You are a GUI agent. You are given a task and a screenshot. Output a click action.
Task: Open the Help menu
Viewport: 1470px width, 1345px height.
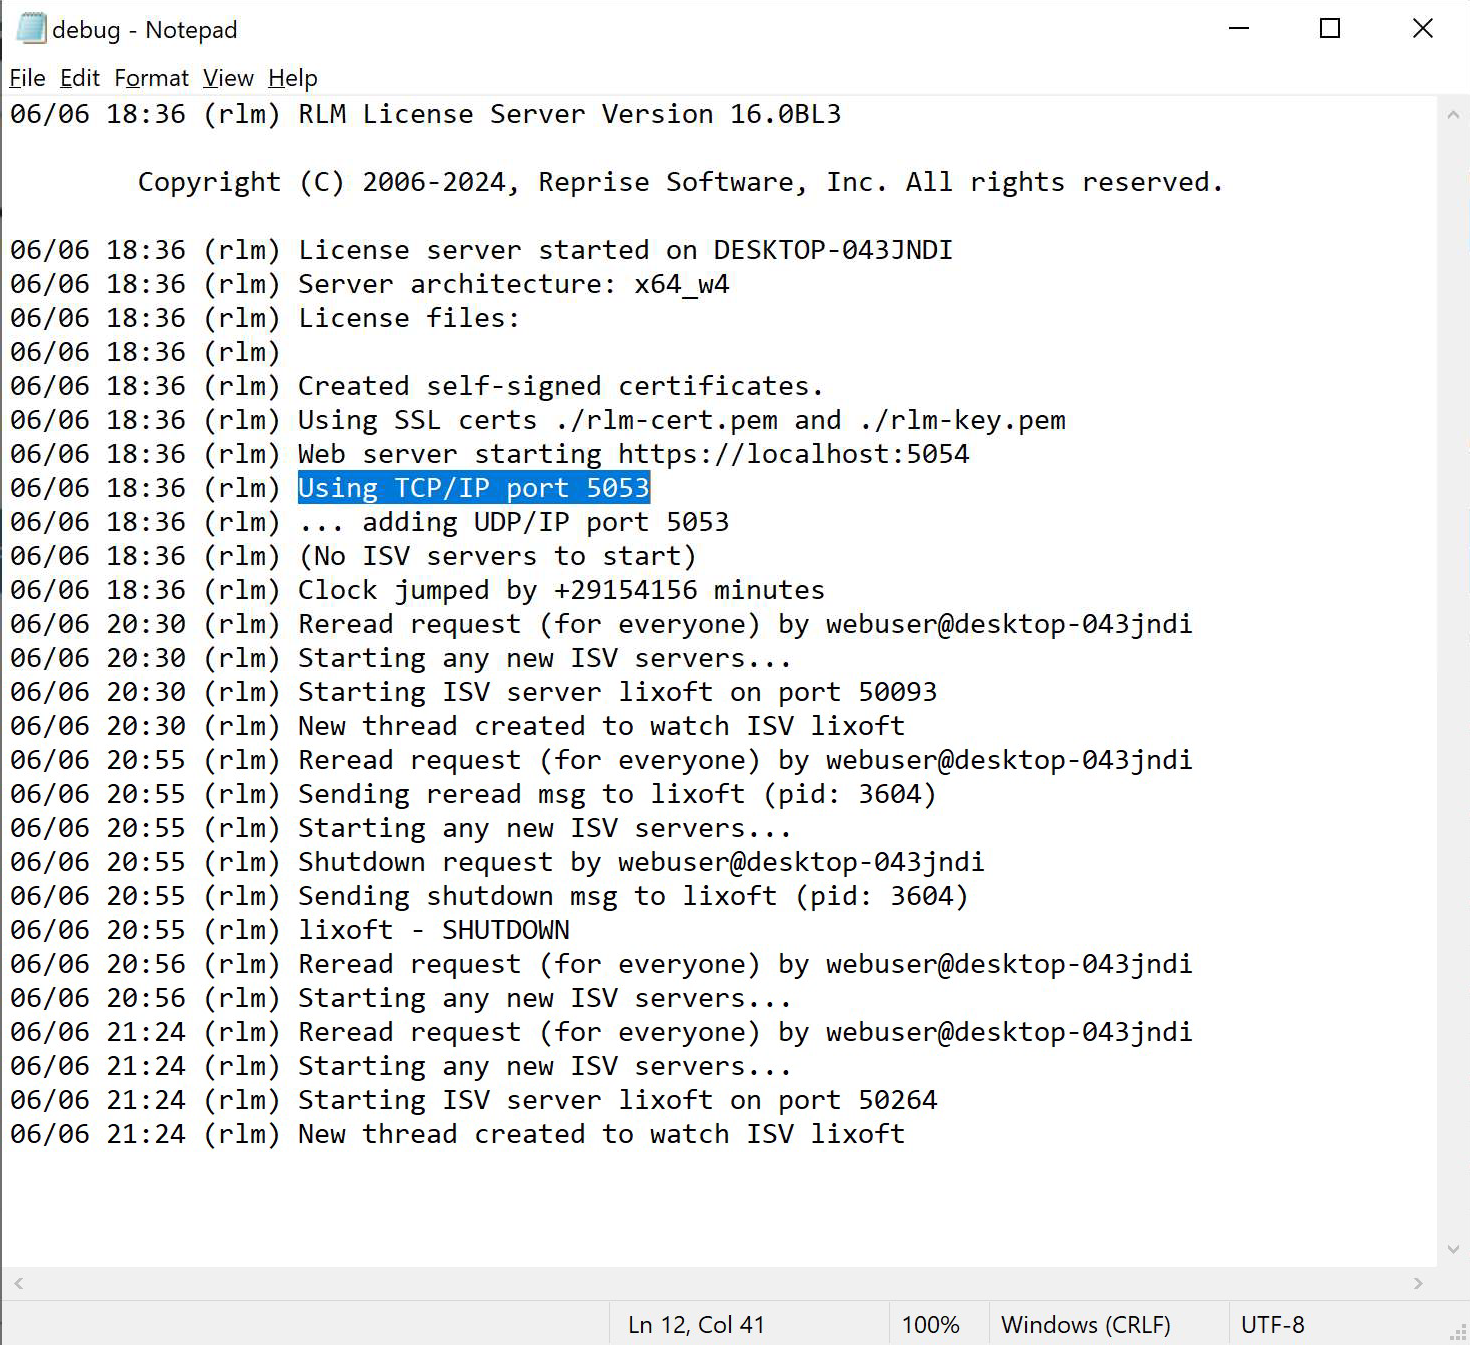click(293, 78)
